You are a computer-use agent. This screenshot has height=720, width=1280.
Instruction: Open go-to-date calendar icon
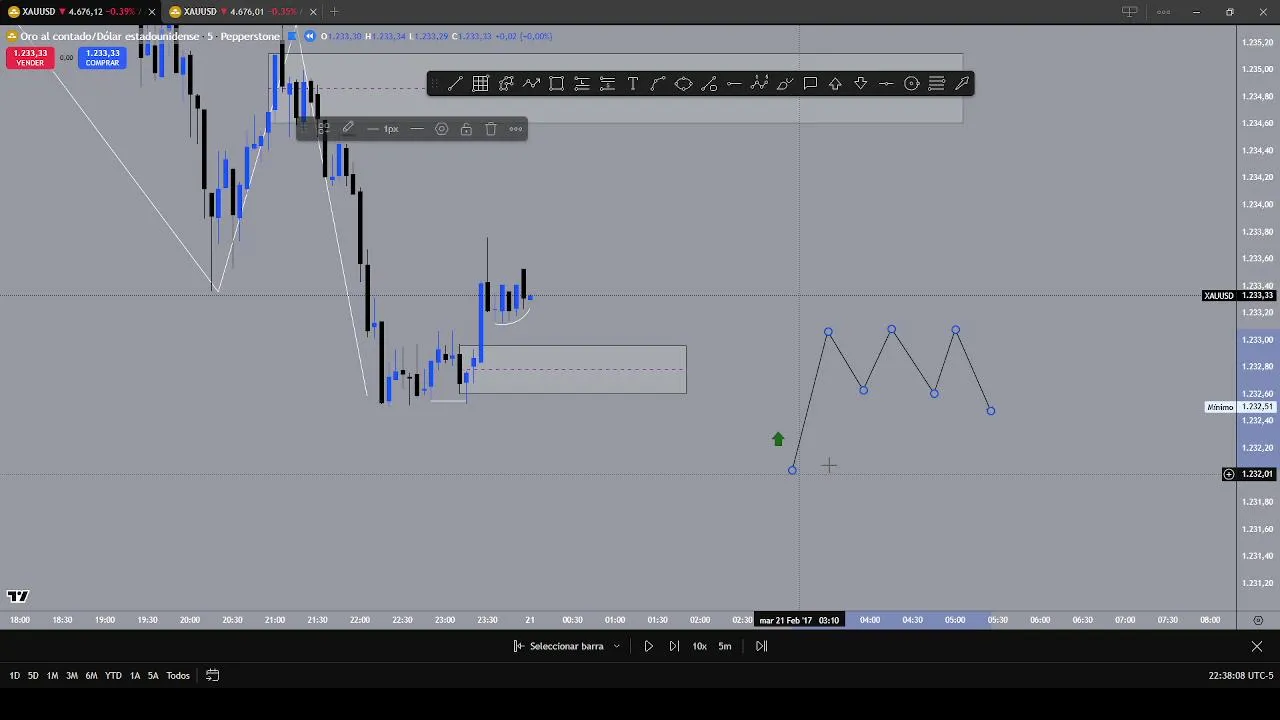(x=212, y=676)
